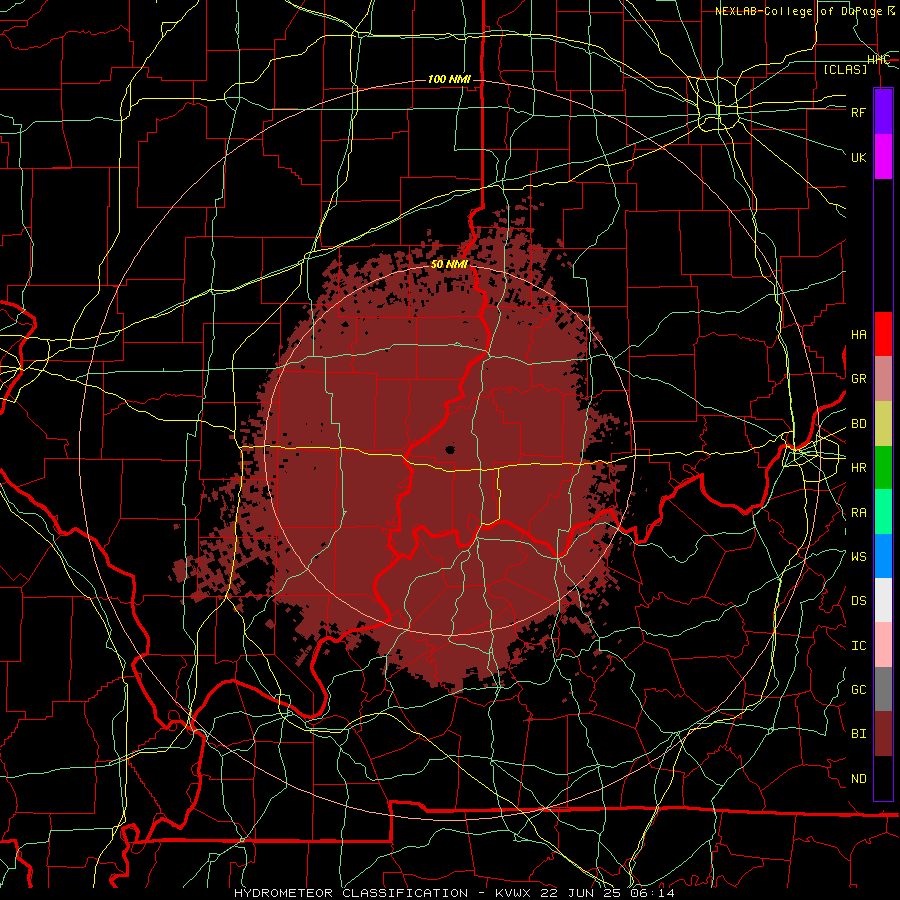Pick the dark green HR swatch

coord(883,468)
